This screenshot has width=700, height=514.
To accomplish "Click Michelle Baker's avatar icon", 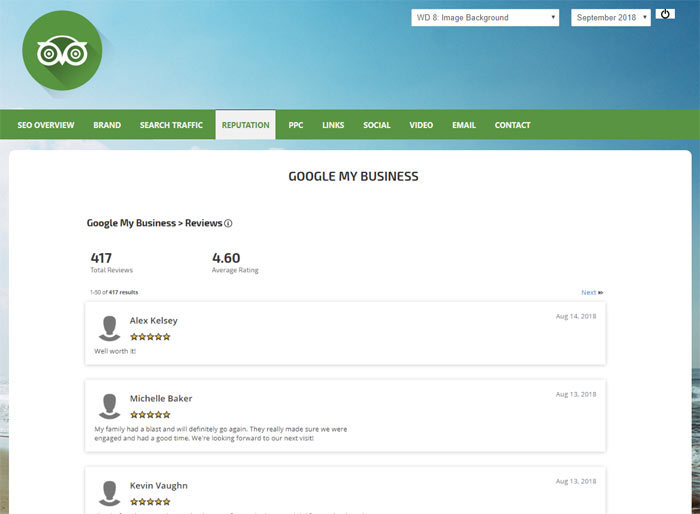I will tap(110, 405).
